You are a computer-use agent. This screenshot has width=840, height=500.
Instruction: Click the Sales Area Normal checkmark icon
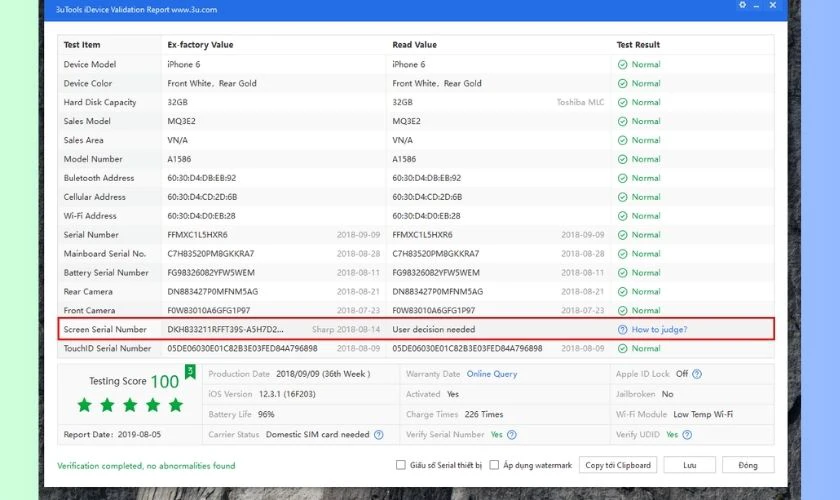[622, 140]
